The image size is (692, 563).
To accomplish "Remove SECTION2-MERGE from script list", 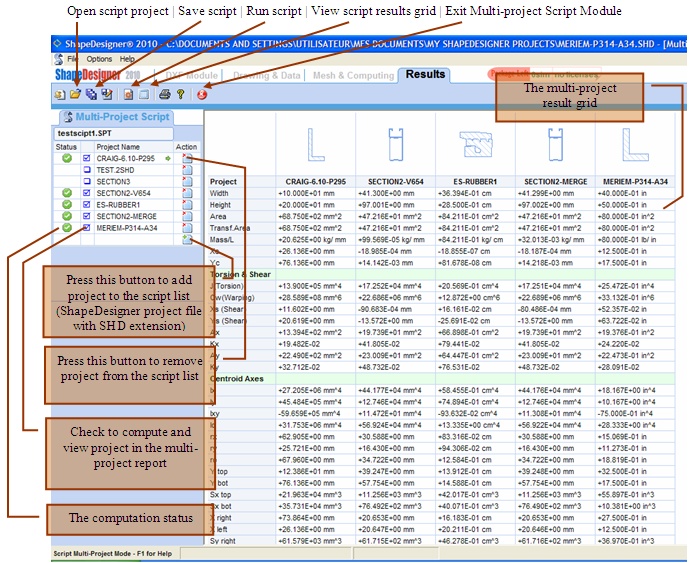I will [x=187, y=216].
